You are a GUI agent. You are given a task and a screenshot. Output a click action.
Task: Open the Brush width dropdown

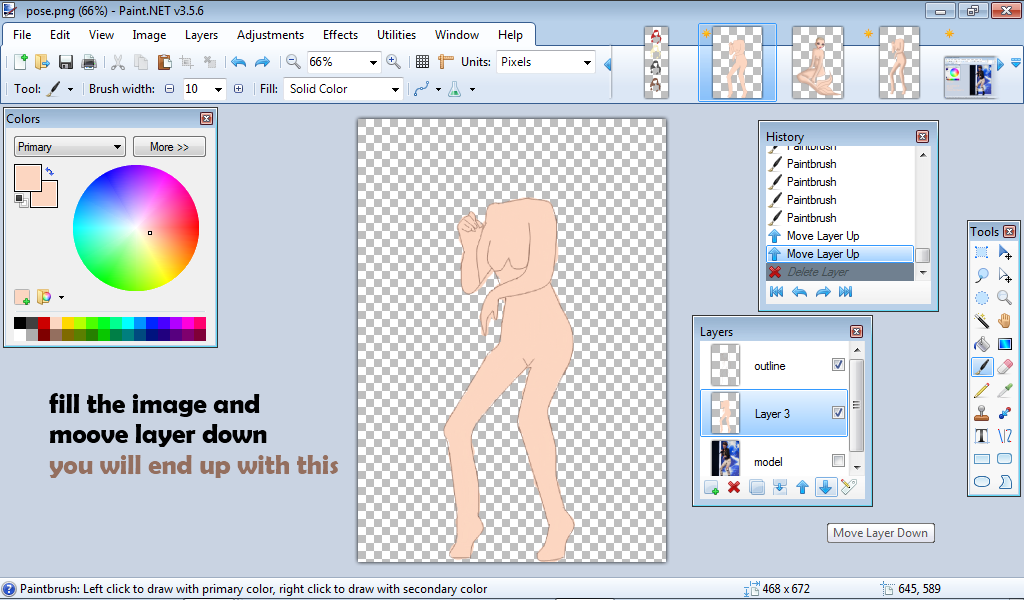pos(218,89)
